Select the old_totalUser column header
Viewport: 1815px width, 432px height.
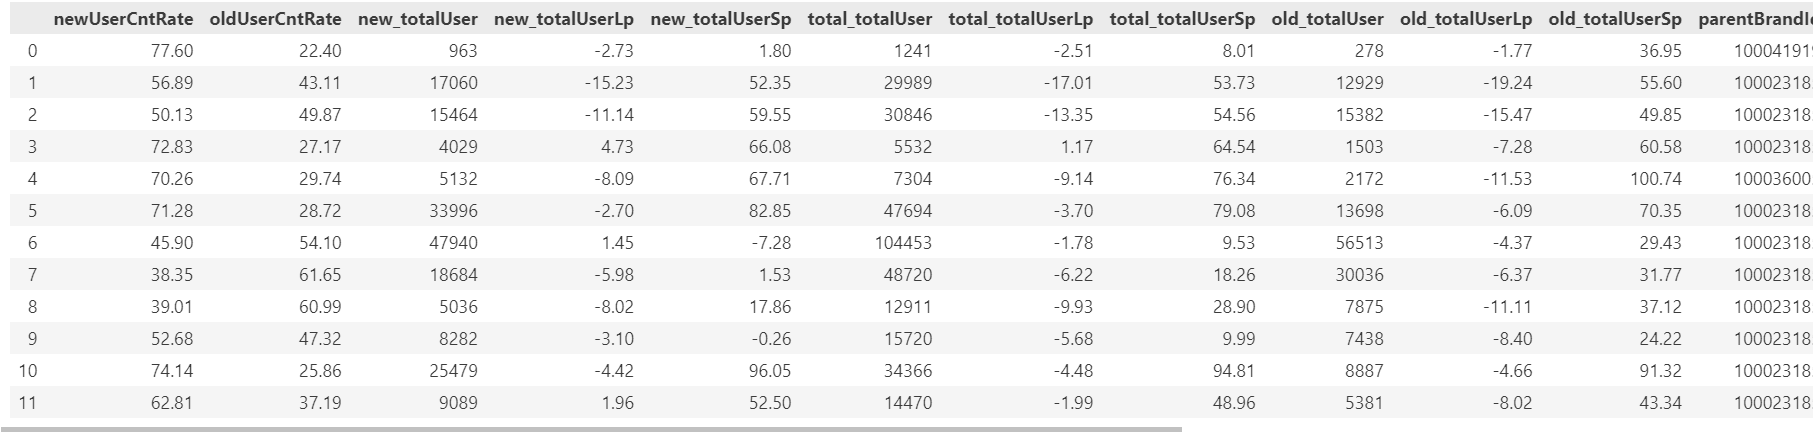tap(1327, 19)
